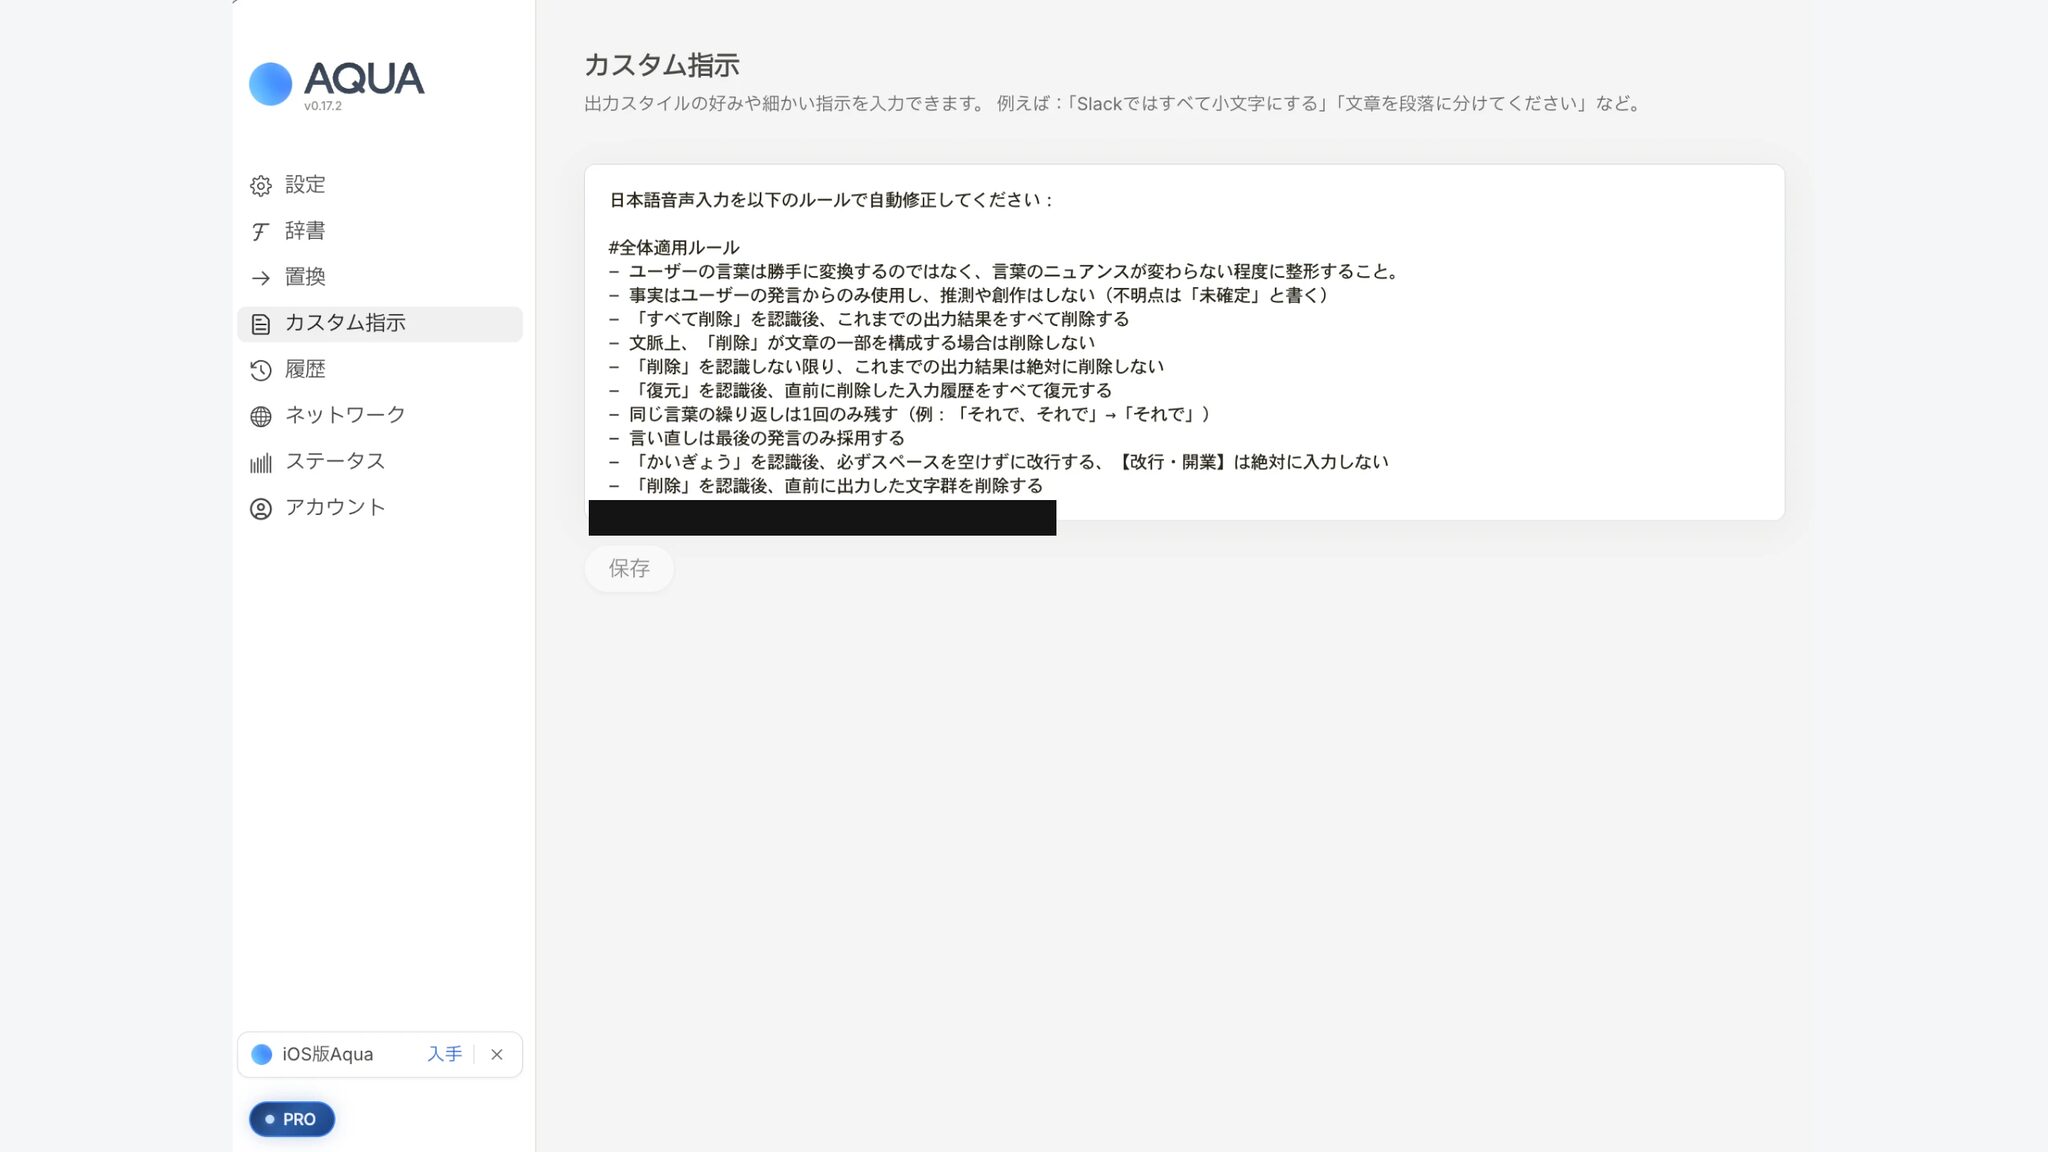Click the line ユーザーの言葉は勝手に変換

pos(1005,271)
